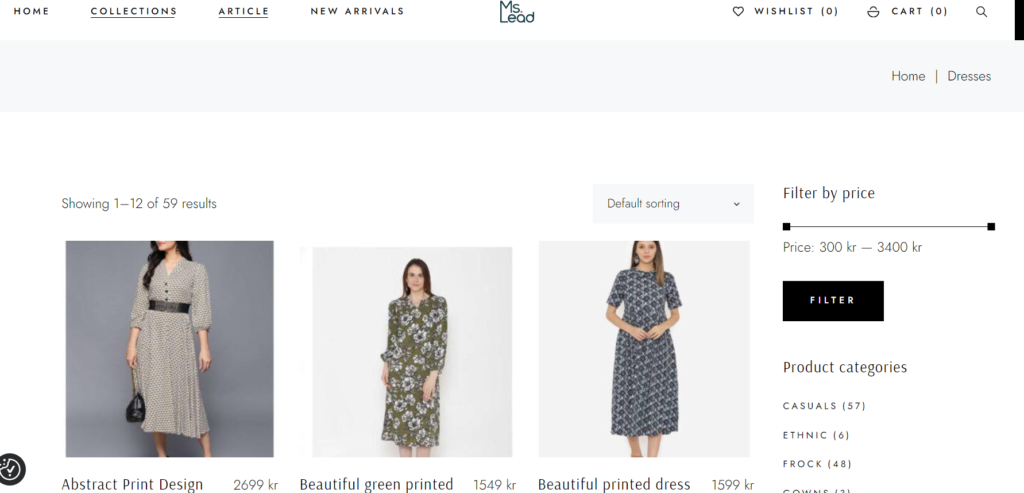Click the Ms. Lead logo

pos(517,12)
